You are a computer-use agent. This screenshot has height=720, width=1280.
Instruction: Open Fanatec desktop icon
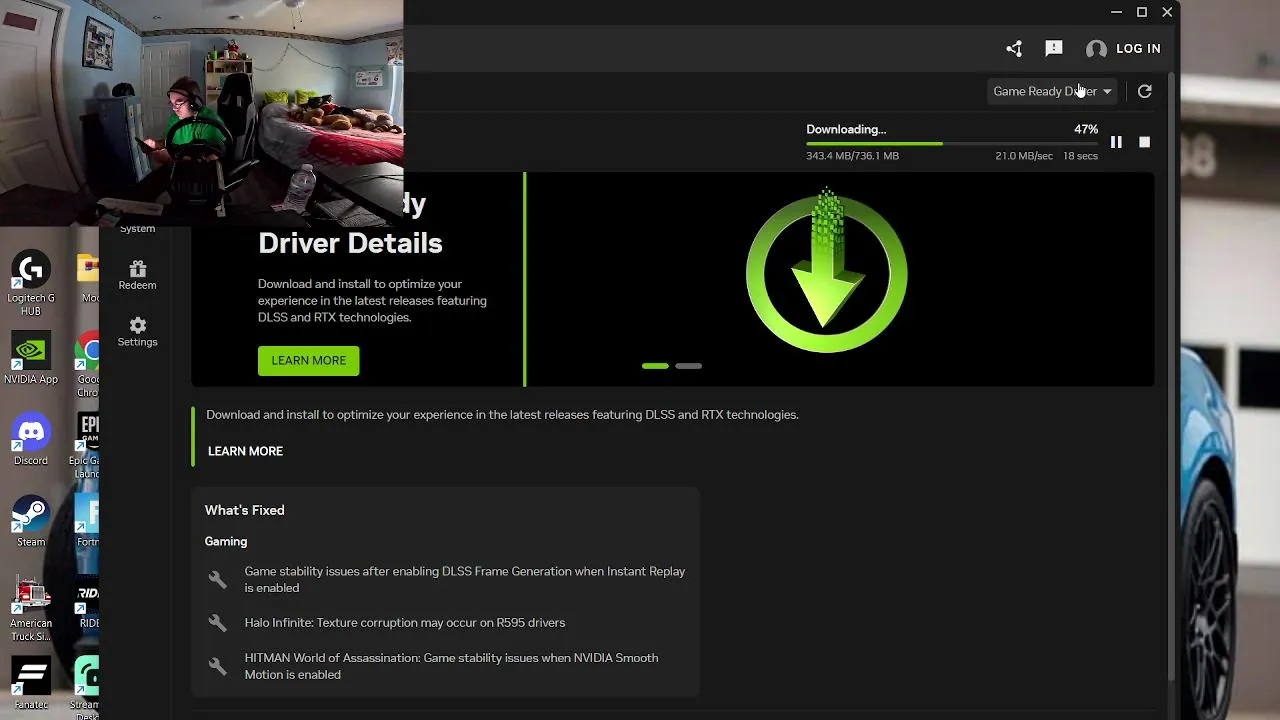click(x=31, y=682)
